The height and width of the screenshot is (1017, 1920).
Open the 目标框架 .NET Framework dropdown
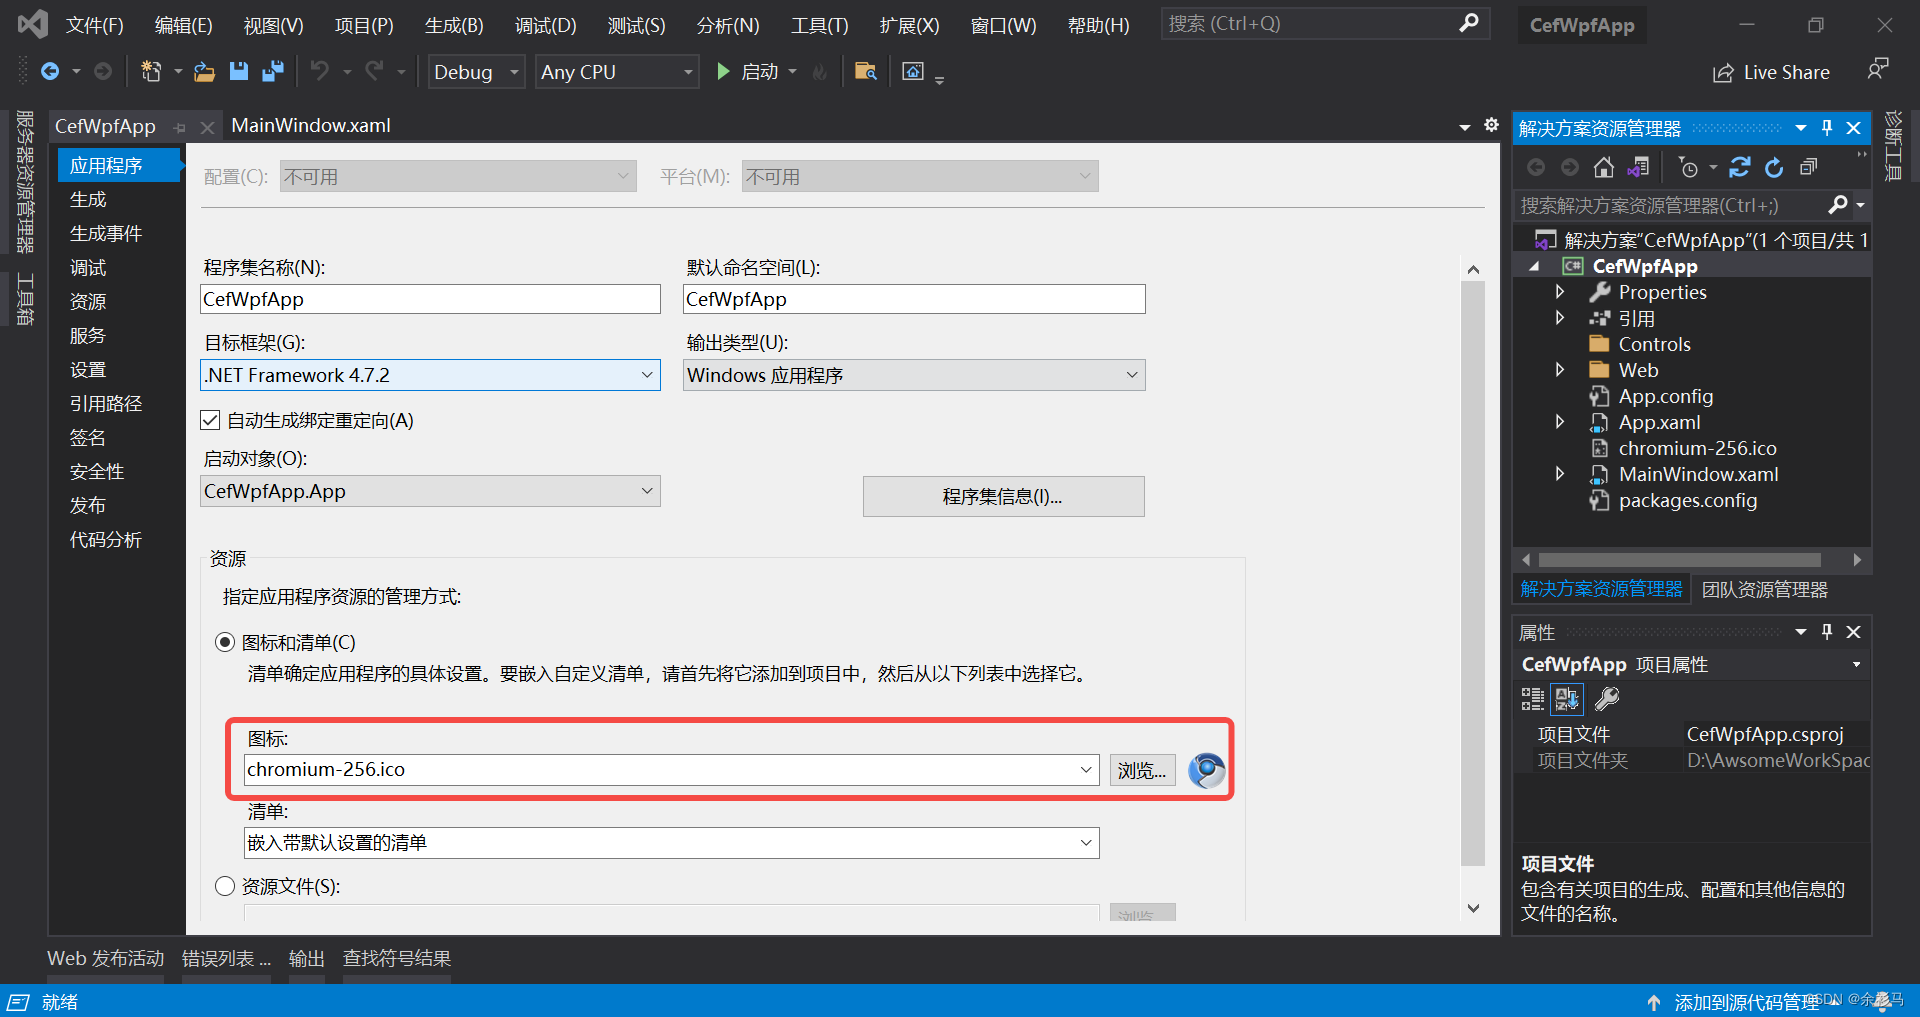pyautogui.click(x=646, y=375)
